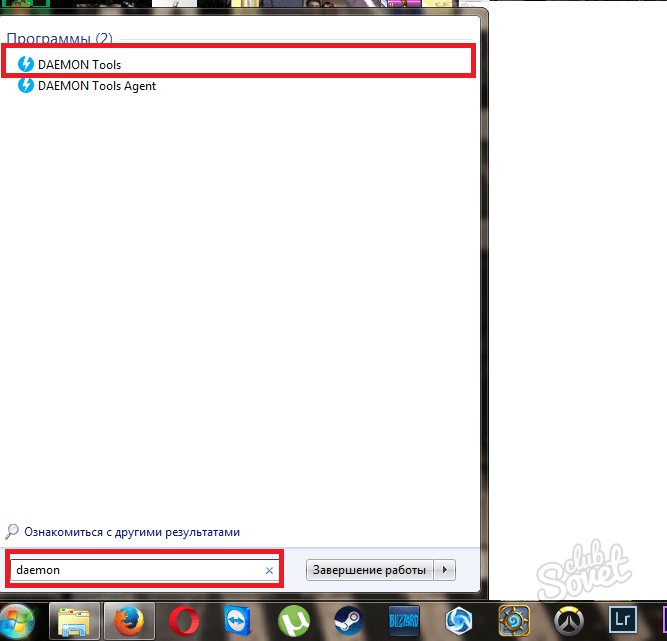Clear the search text with the X

[x=269, y=570]
